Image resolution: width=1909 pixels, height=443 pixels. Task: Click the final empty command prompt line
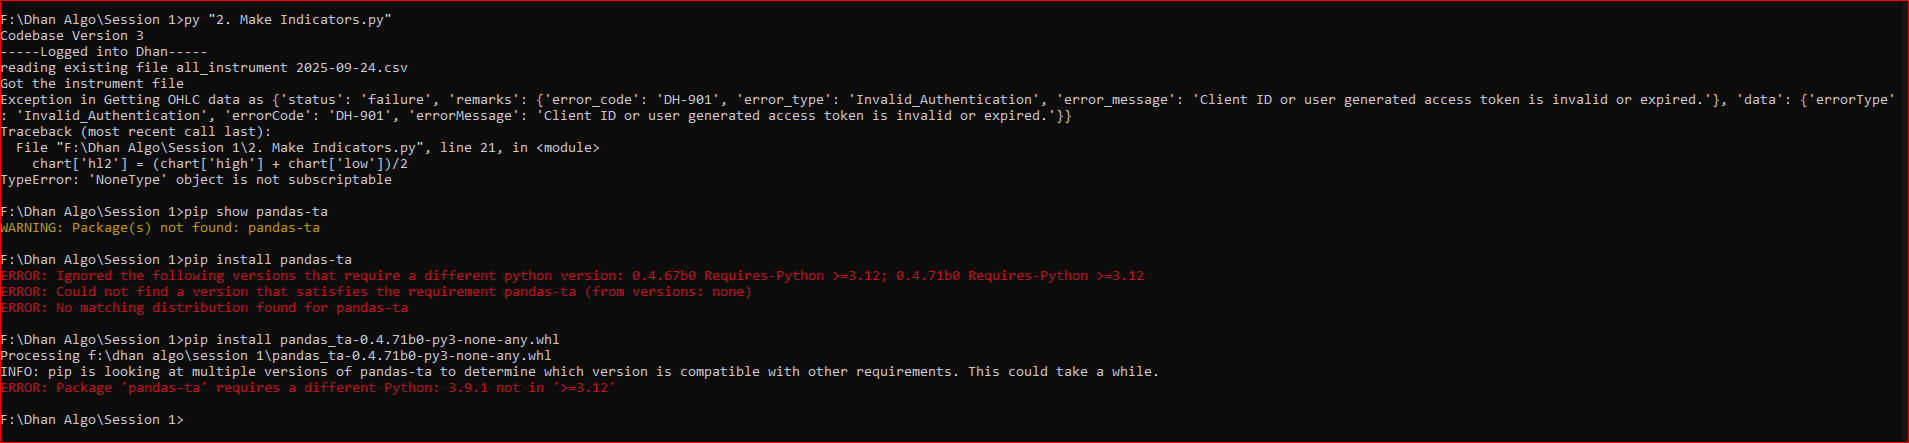tap(92, 420)
